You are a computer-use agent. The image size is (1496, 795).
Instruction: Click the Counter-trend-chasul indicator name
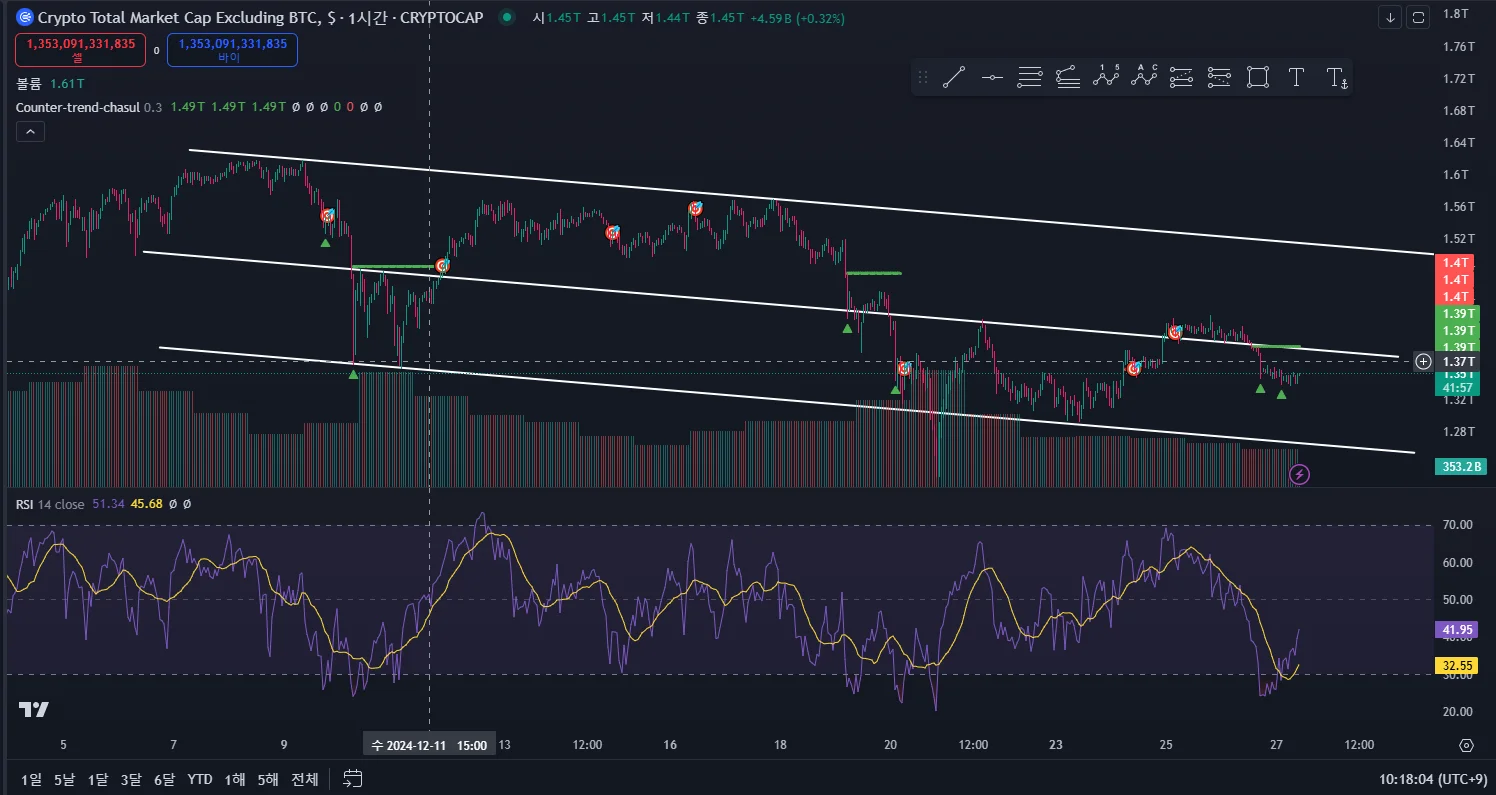(x=78, y=107)
